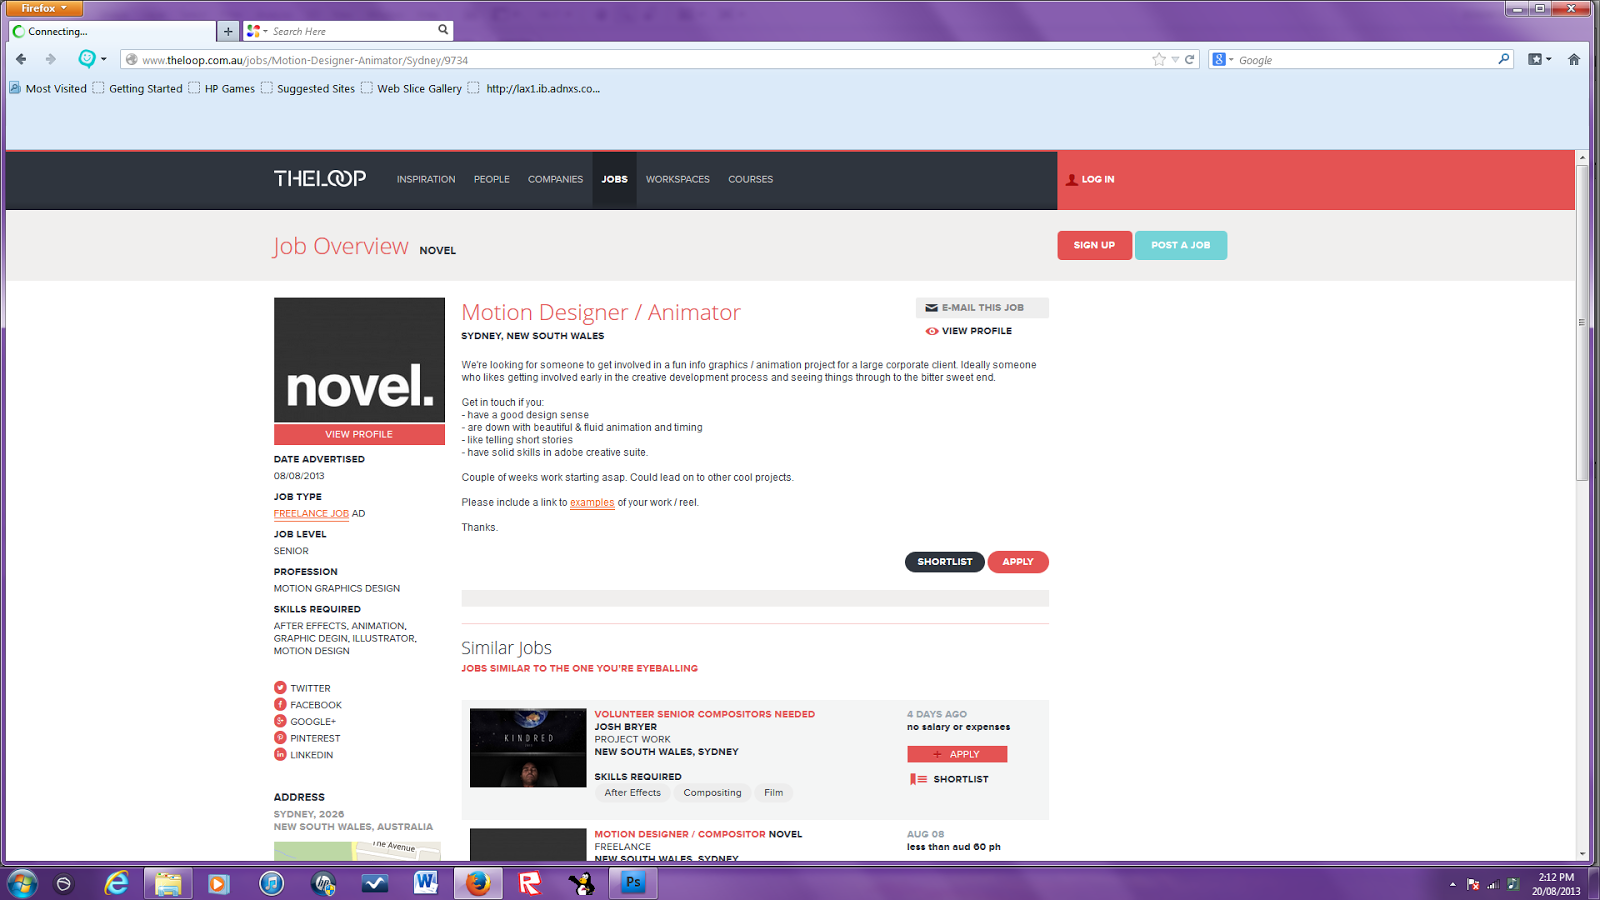
Task: Expand the dropdown next to the blue smiley icon
Action: coord(104,59)
